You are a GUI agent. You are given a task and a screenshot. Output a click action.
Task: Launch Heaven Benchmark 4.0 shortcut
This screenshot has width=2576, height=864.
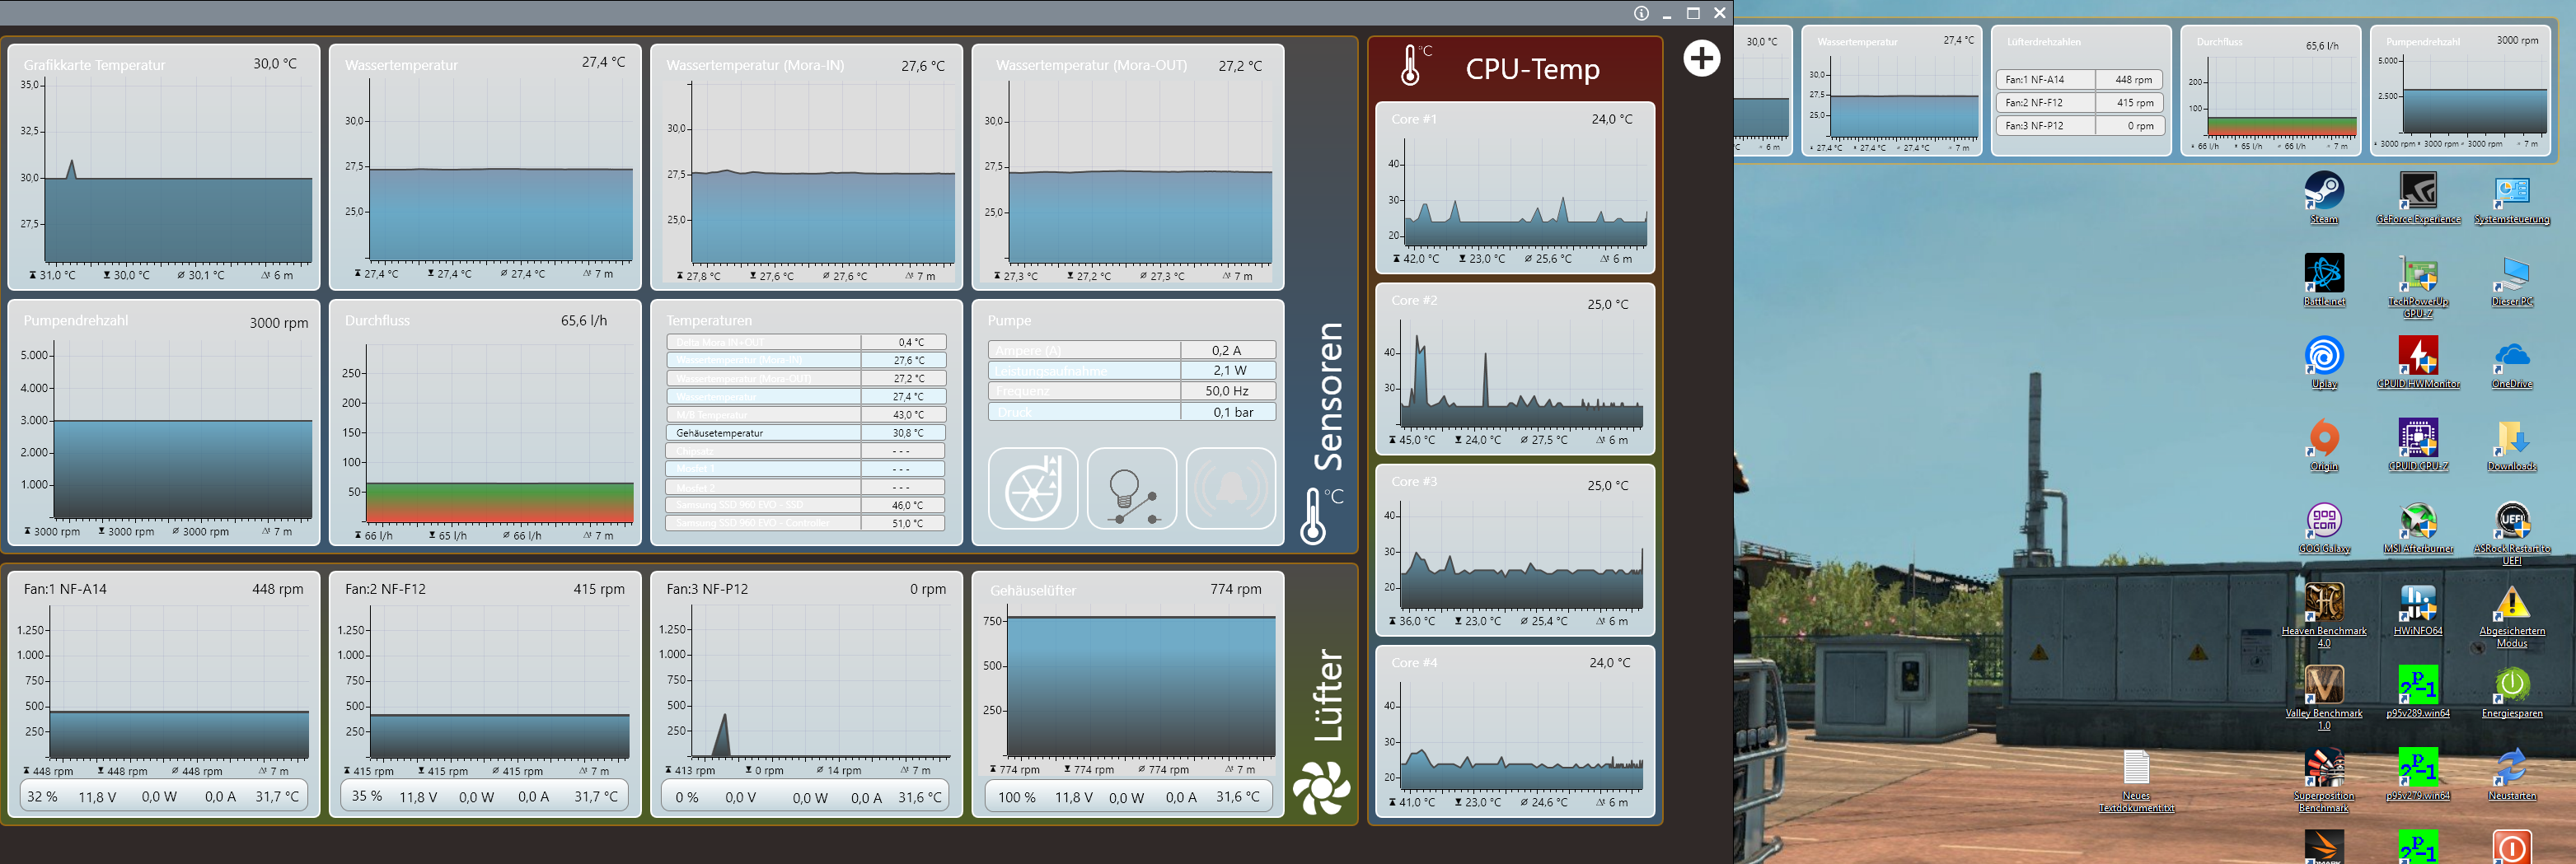tap(2323, 604)
